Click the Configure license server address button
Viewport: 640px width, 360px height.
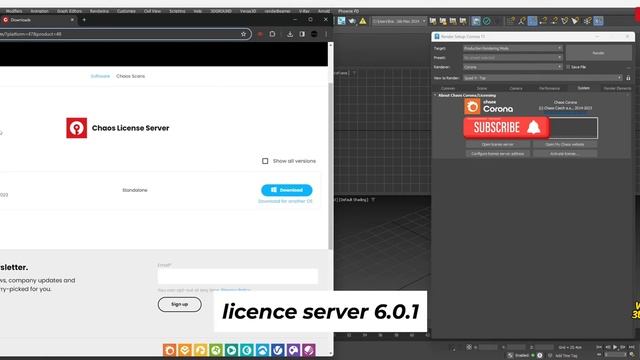(498, 154)
